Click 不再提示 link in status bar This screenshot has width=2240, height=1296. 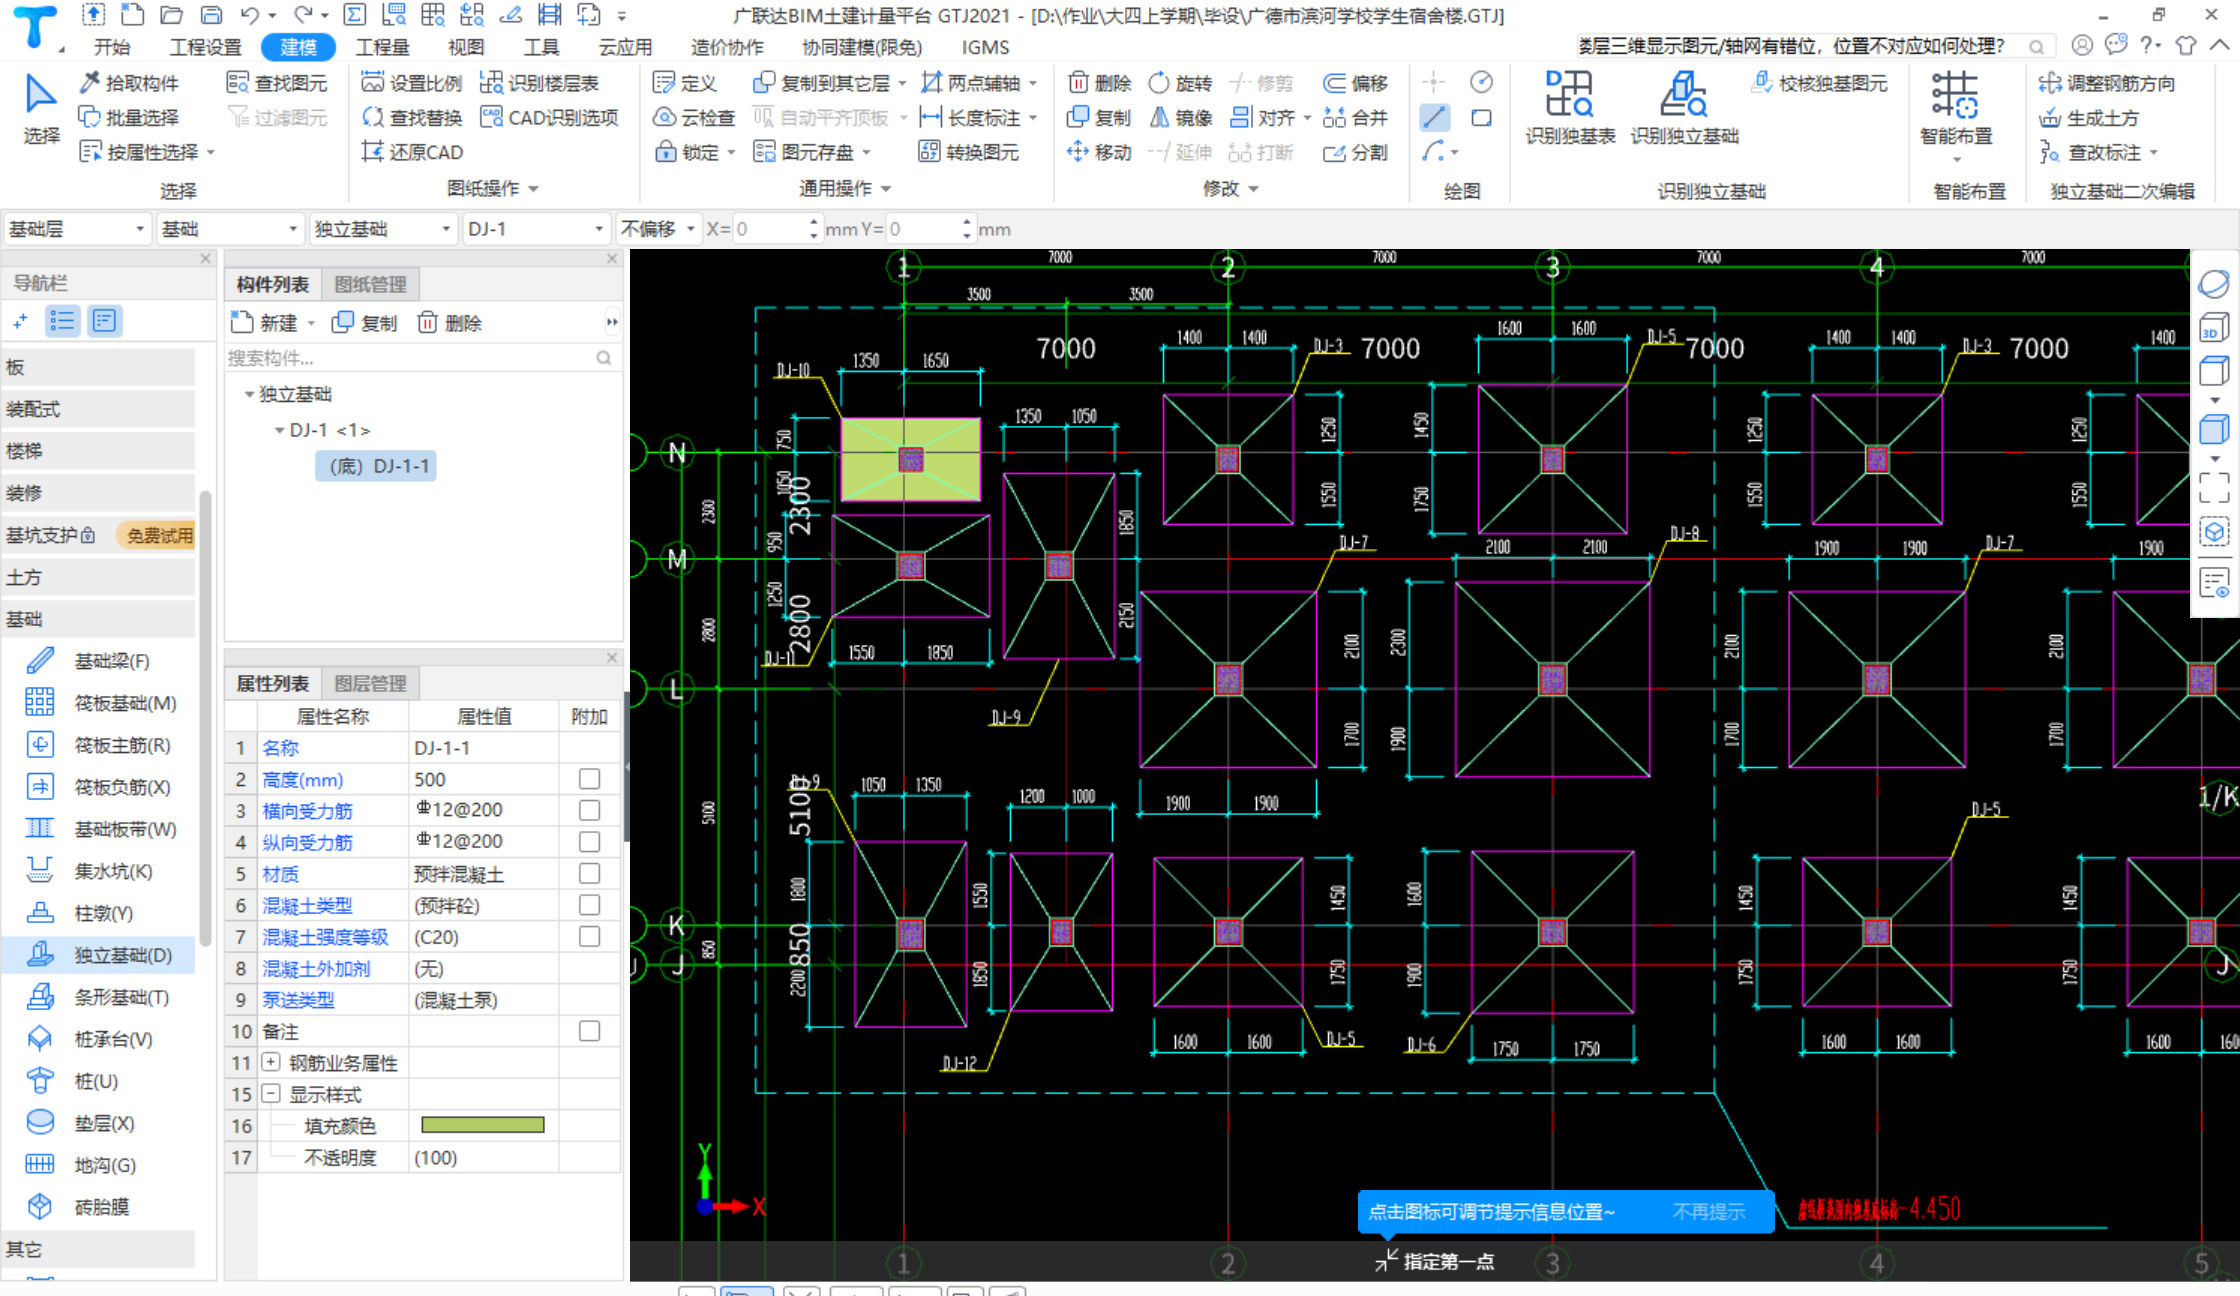(x=1703, y=1210)
